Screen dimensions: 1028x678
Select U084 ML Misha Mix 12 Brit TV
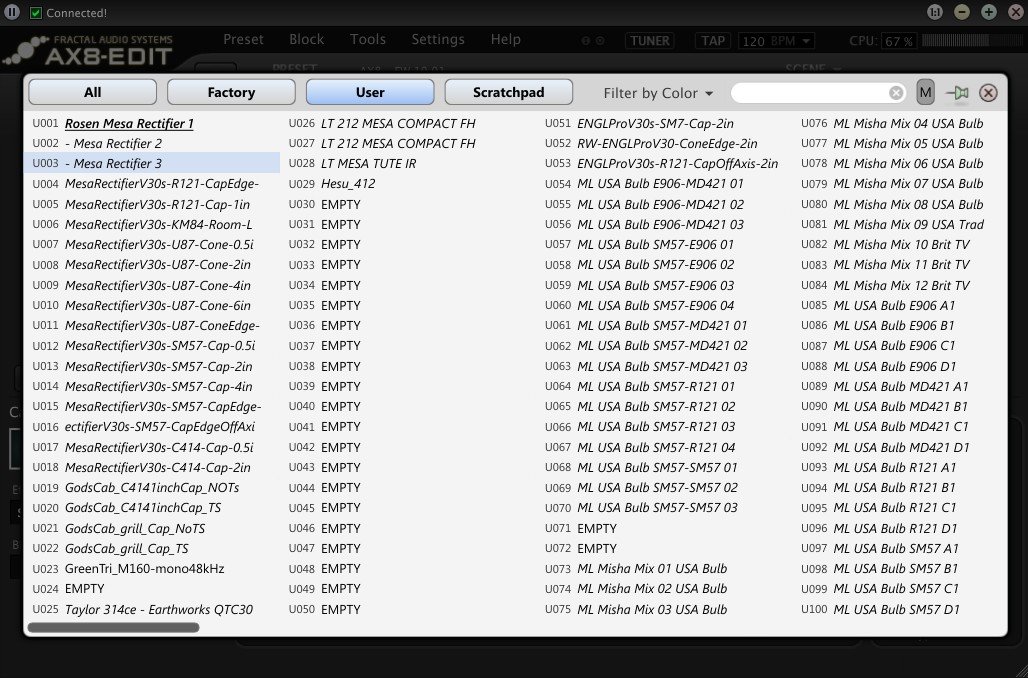coord(900,285)
